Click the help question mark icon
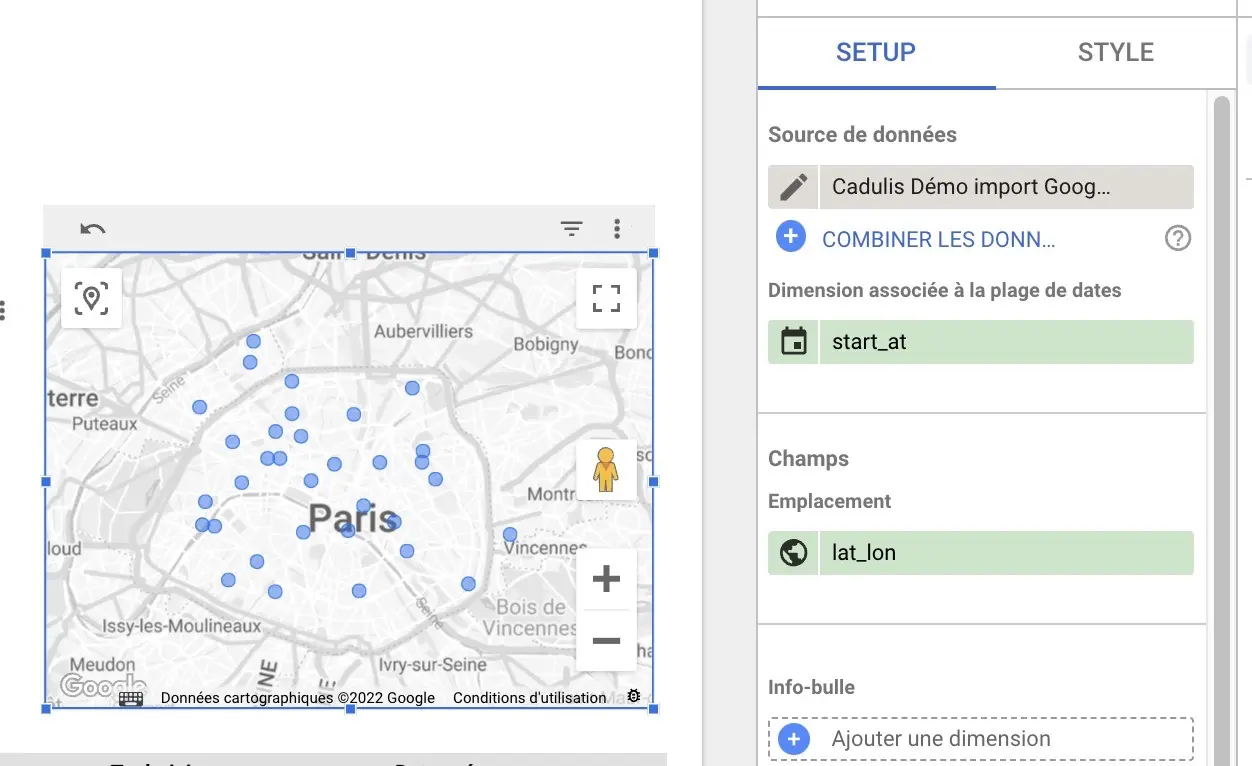The width and height of the screenshot is (1252, 766). tap(1178, 239)
